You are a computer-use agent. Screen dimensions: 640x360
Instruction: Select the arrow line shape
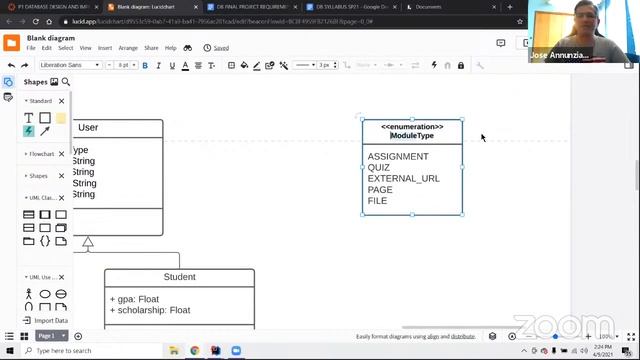click(x=45, y=131)
